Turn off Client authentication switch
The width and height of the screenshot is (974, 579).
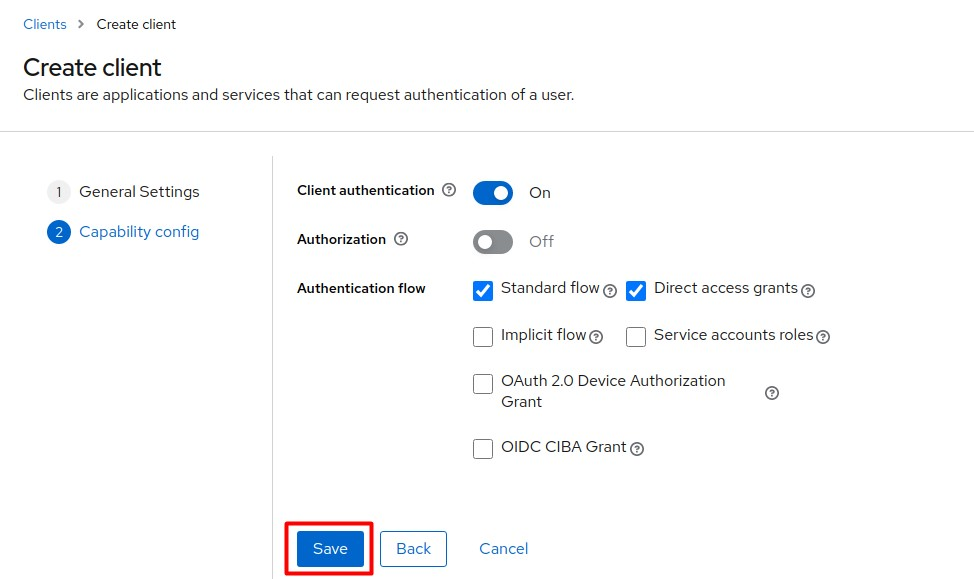pyautogui.click(x=493, y=193)
